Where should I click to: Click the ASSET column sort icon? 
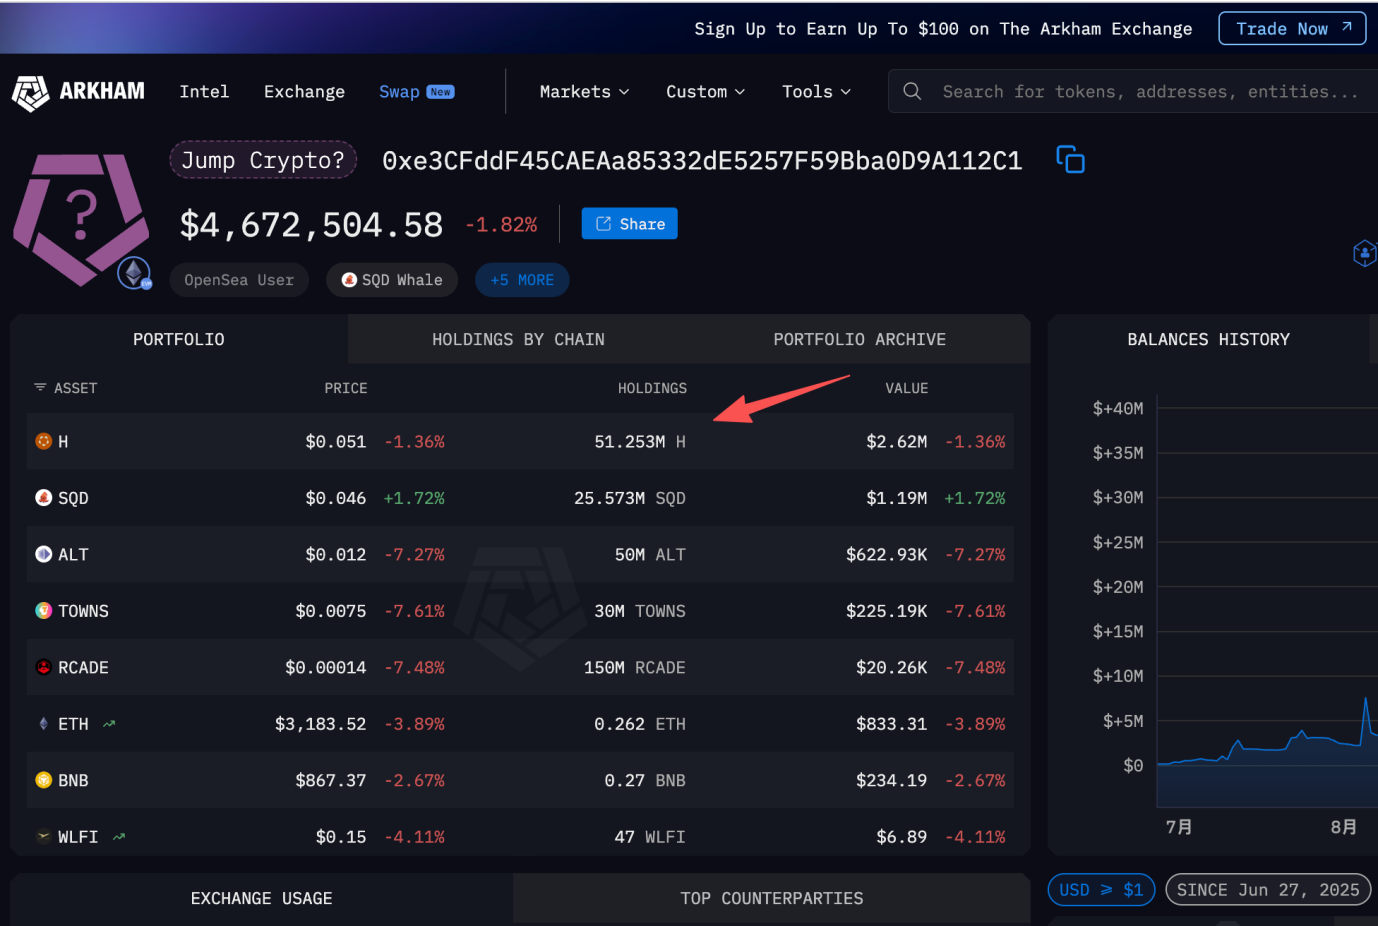click(40, 388)
